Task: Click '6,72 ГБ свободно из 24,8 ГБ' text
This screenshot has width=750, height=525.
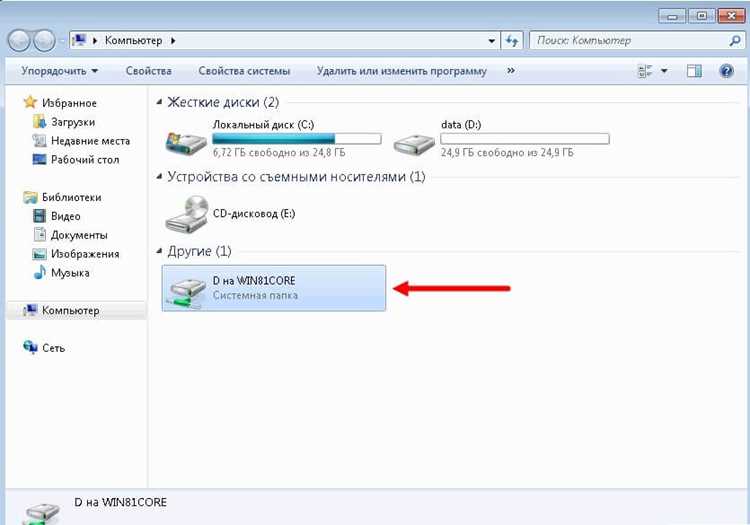Action: tap(279, 153)
